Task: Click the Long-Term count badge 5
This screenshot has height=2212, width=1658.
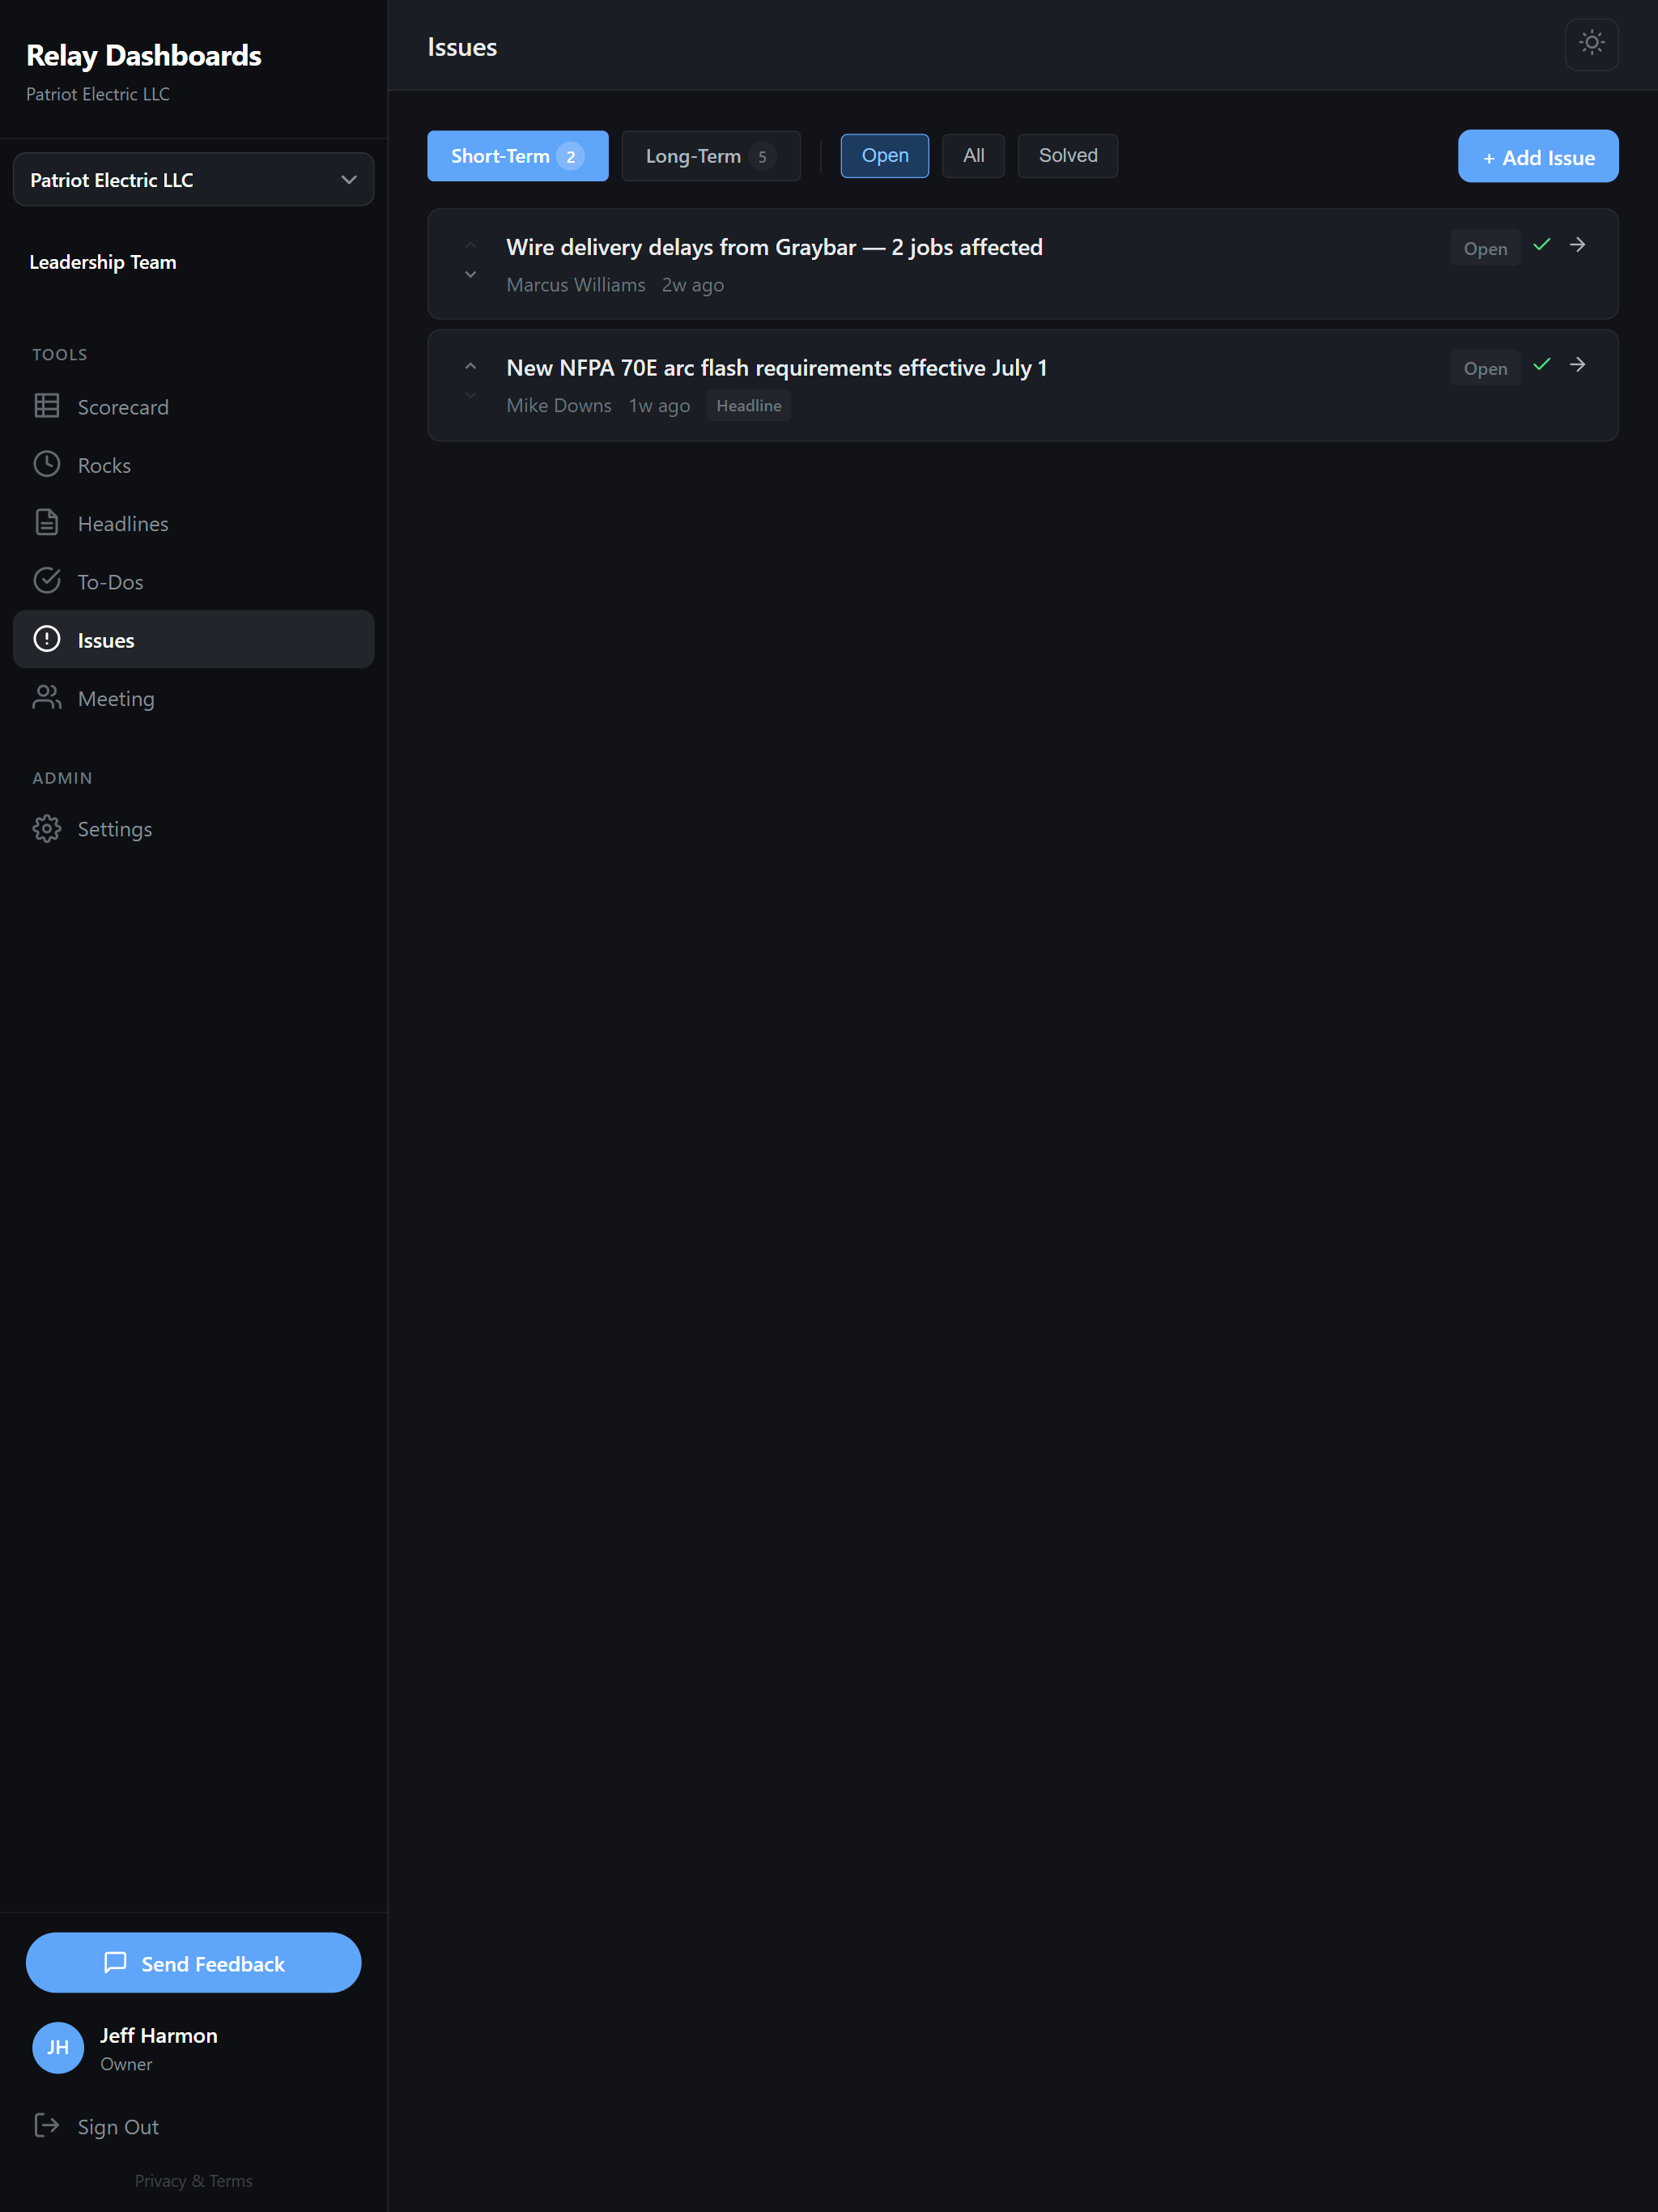Action: pos(762,156)
